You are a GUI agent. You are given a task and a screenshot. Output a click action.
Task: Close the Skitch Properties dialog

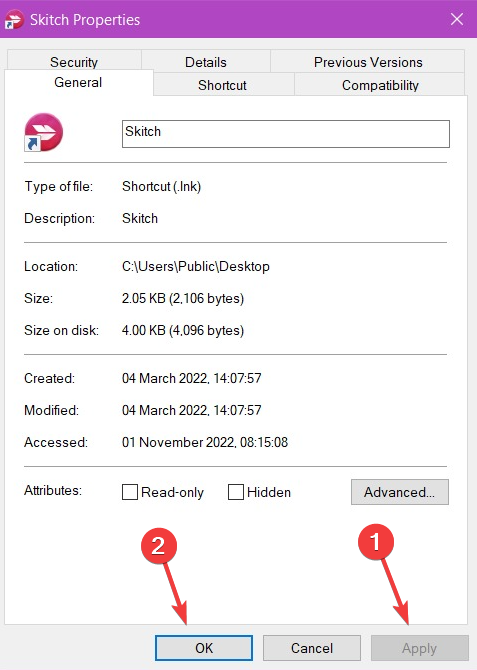click(457, 19)
